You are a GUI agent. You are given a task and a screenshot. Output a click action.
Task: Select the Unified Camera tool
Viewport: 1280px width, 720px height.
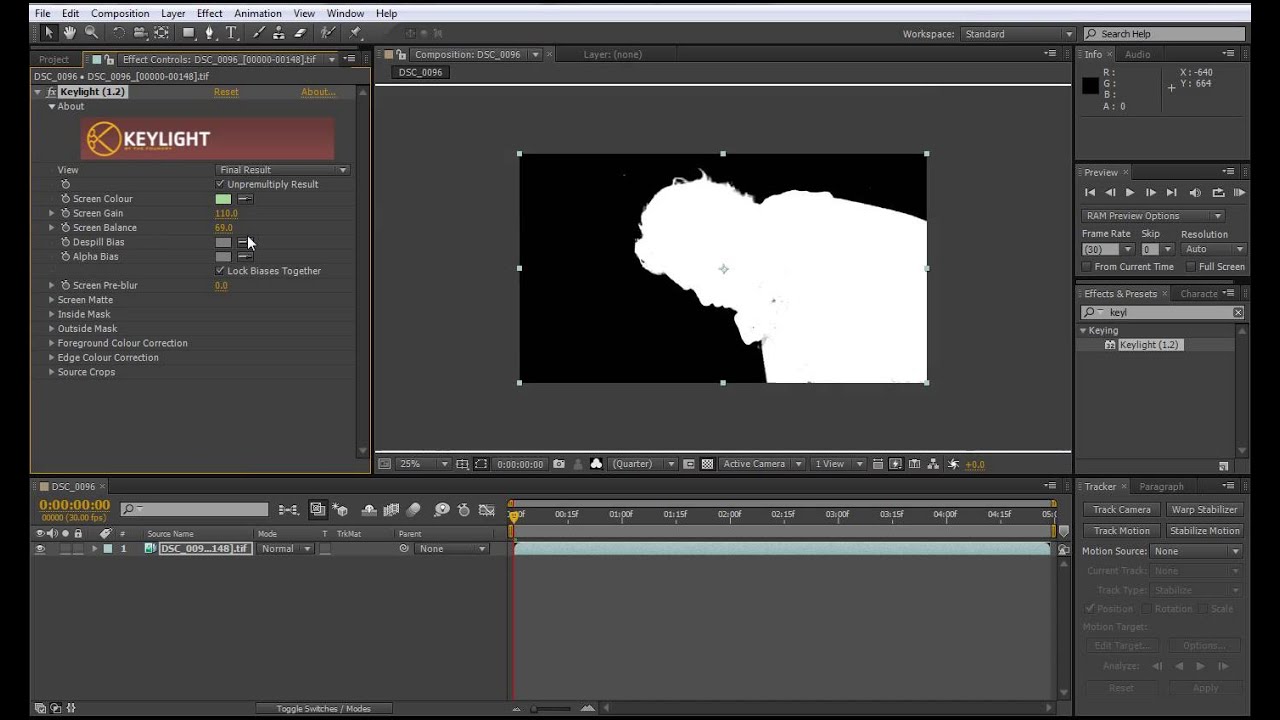(x=140, y=33)
